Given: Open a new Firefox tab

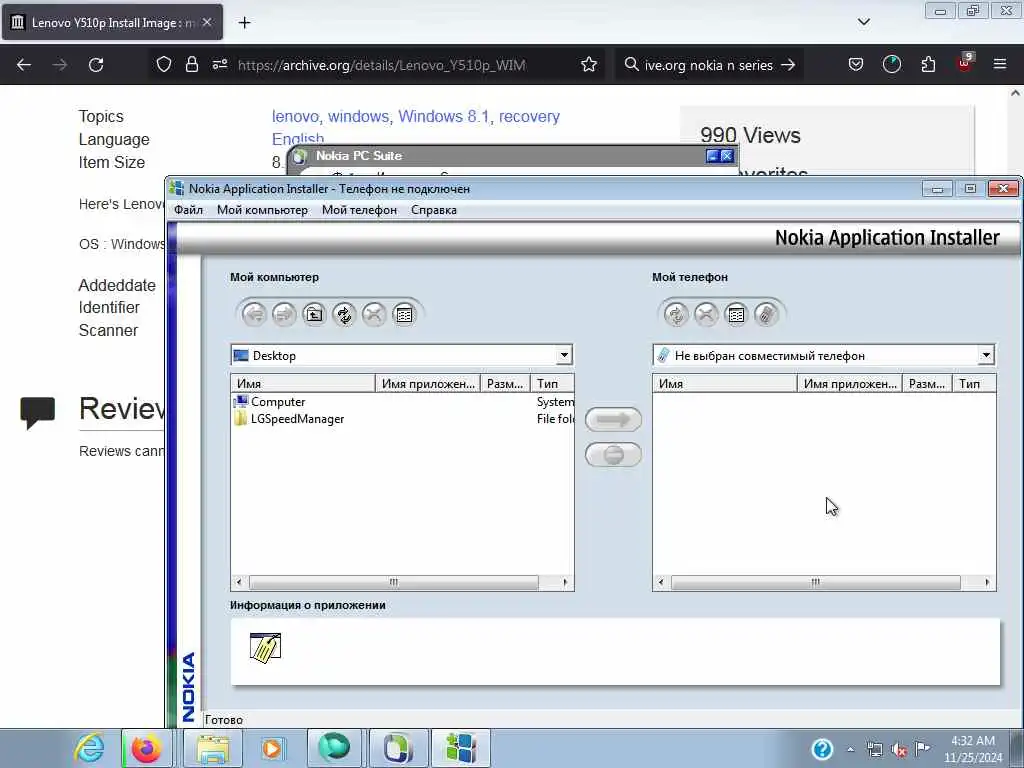Looking at the screenshot, I should pos(244,23).
